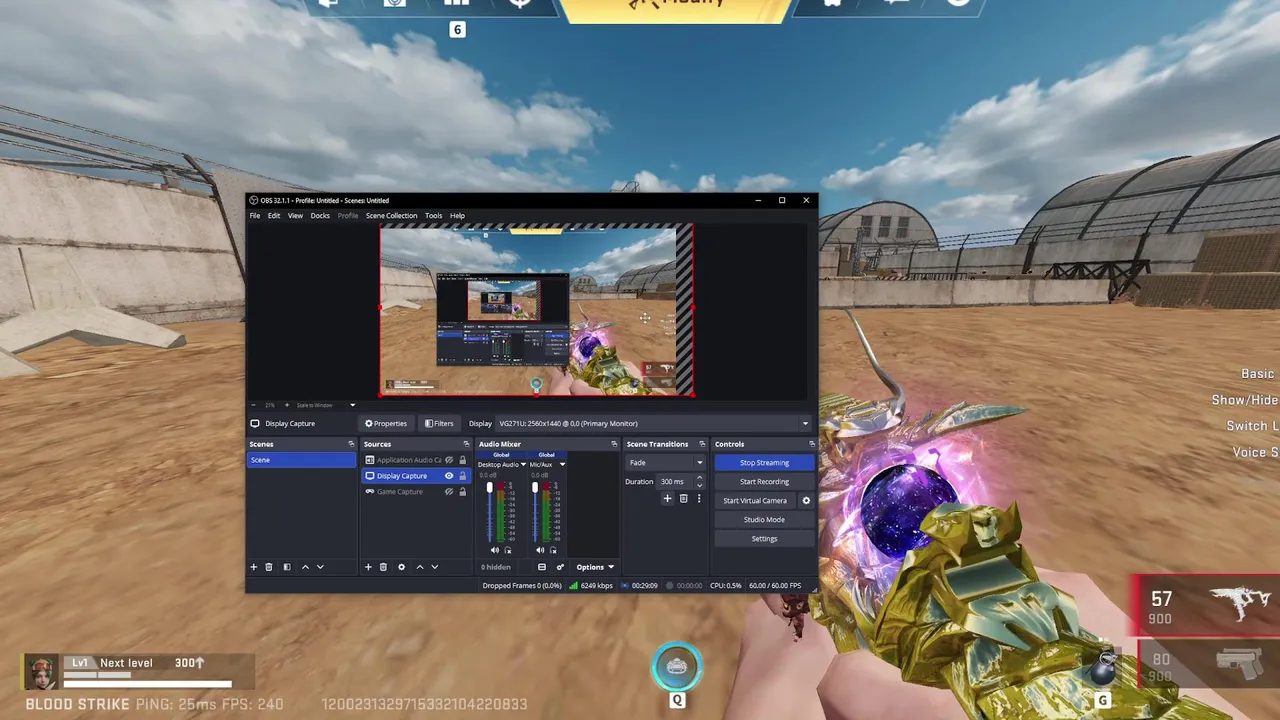Open the Fade transition dropdown
Screen dimensions: 1280x720
pyautogui.click(x=665, y=463)
